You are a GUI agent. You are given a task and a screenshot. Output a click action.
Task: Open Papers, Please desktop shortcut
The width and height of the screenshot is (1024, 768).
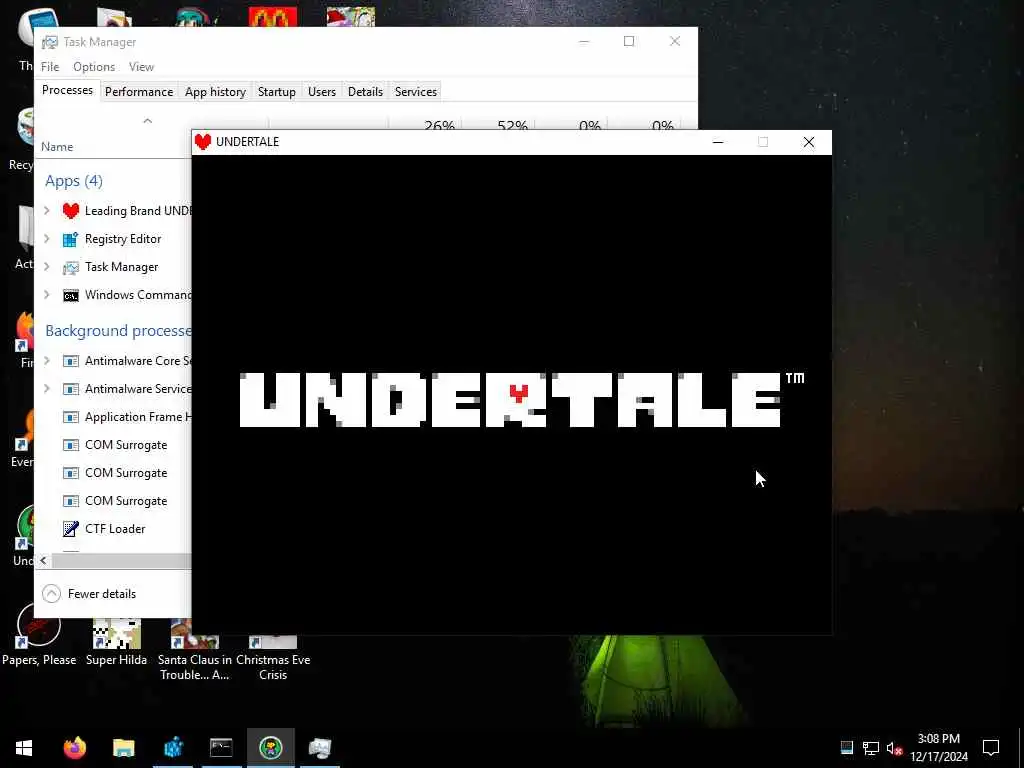(39, 635)
